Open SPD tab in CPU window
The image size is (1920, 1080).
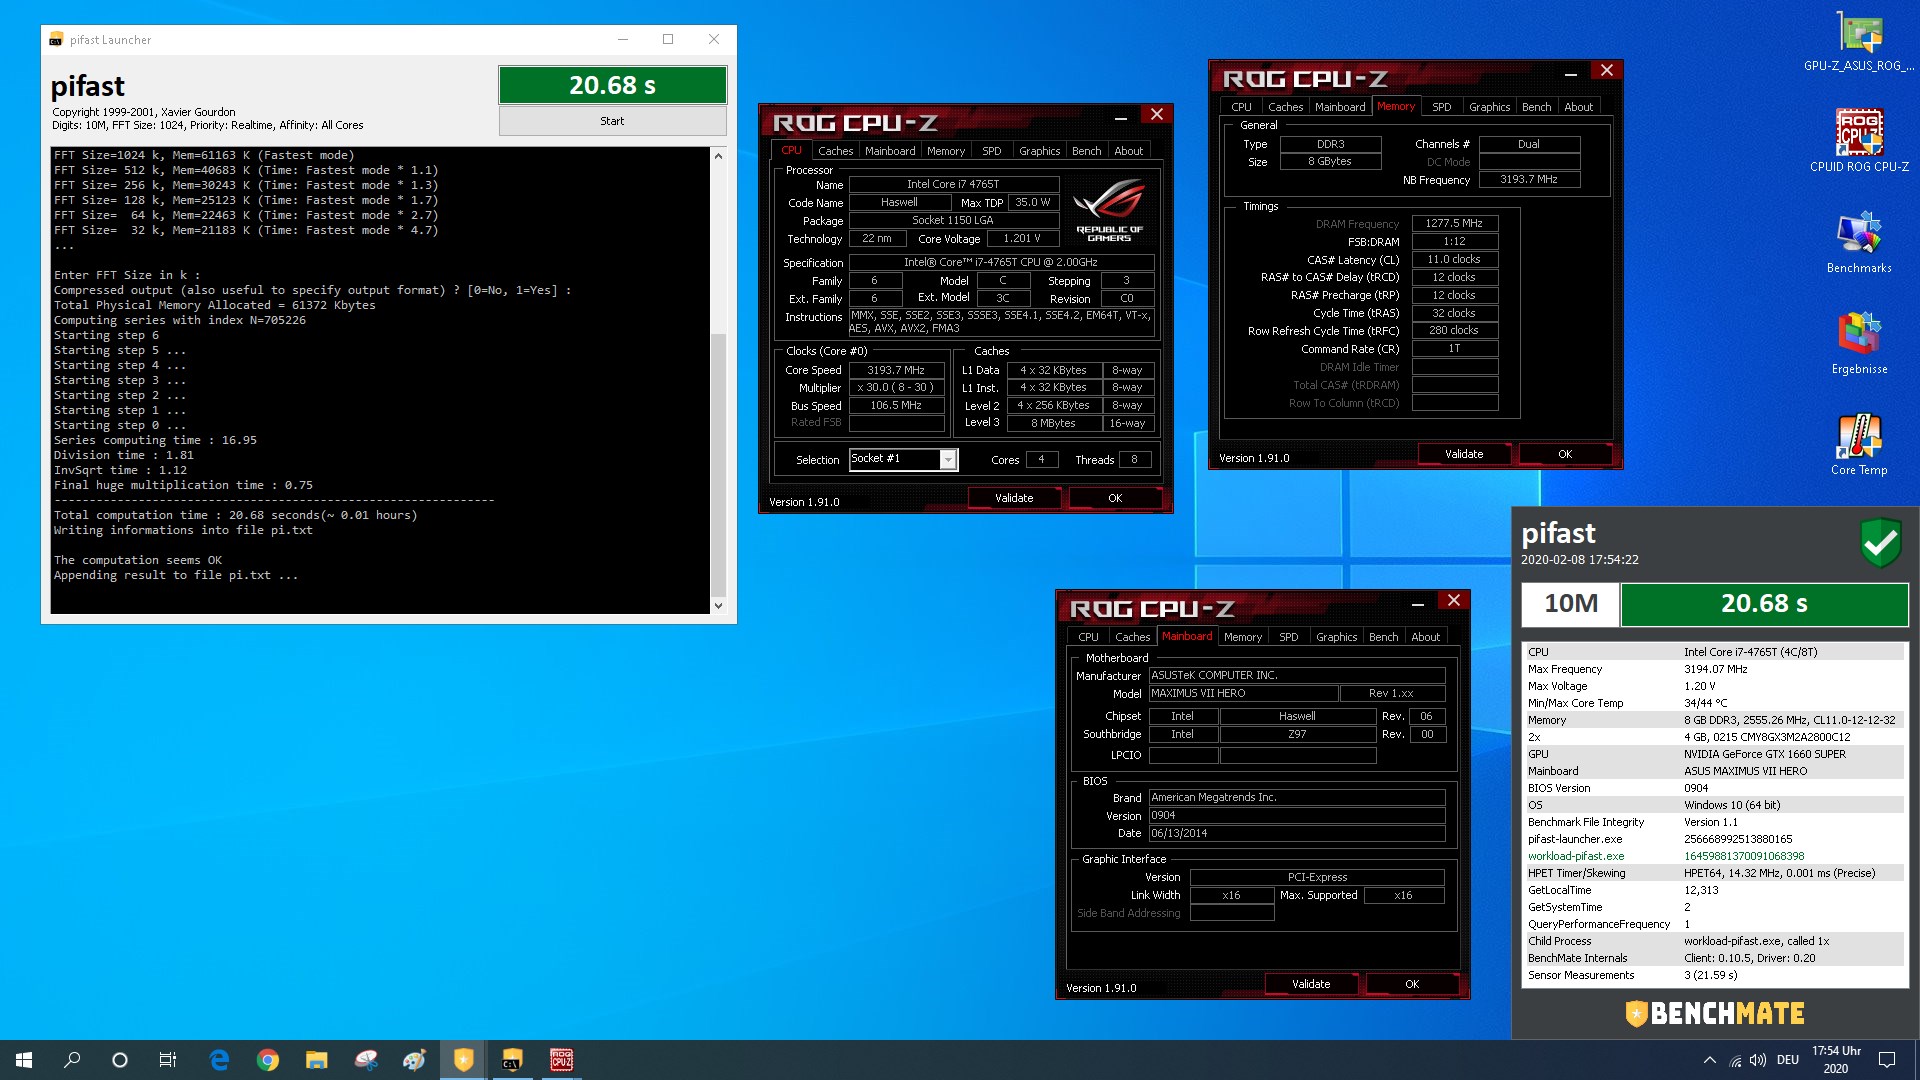991,151
